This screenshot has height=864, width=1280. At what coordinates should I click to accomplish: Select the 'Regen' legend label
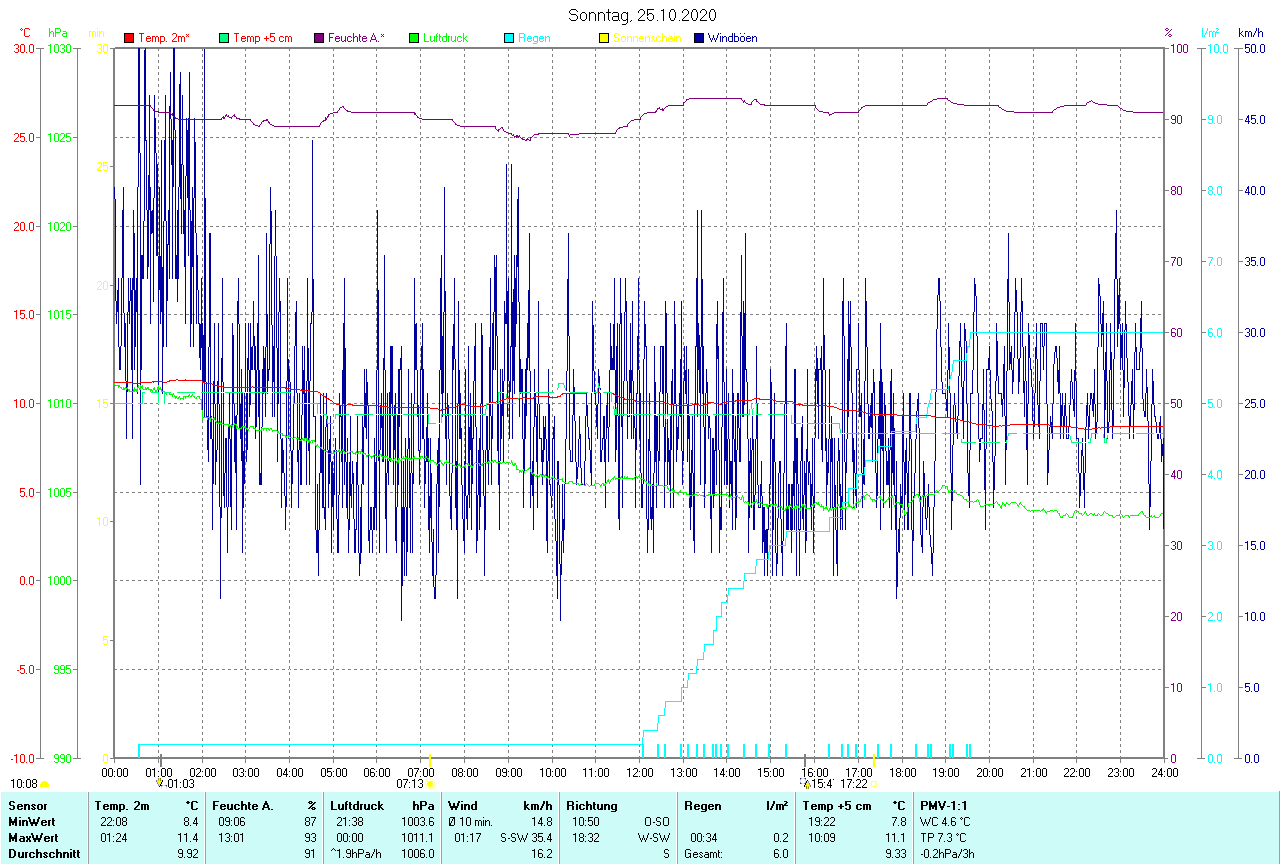point(534,38)
